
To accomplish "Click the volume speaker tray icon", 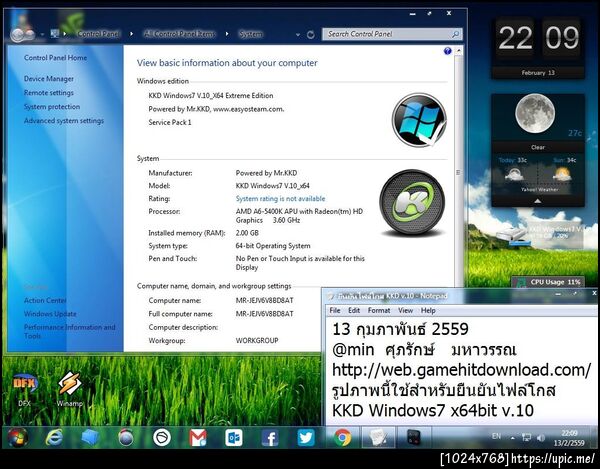I will [541, 437].
